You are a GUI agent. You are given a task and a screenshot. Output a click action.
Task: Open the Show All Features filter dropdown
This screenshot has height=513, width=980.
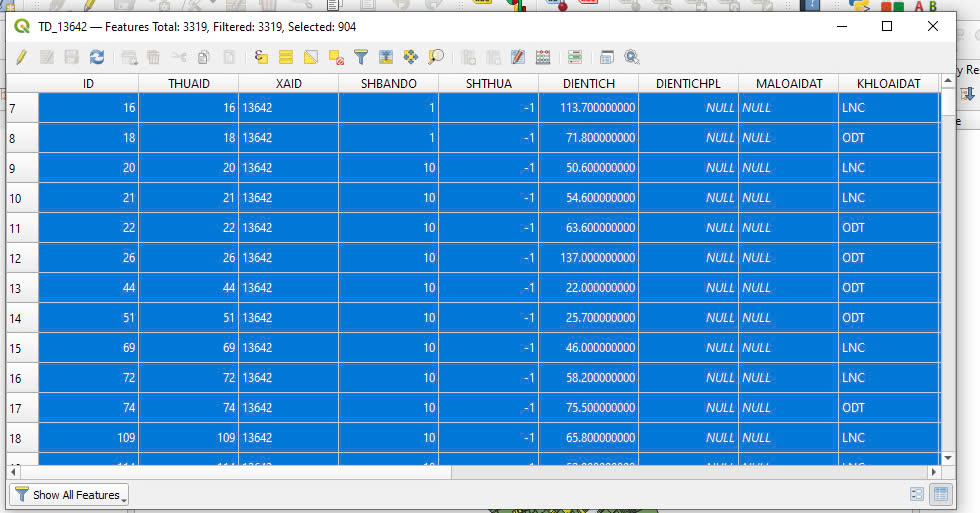69,495
